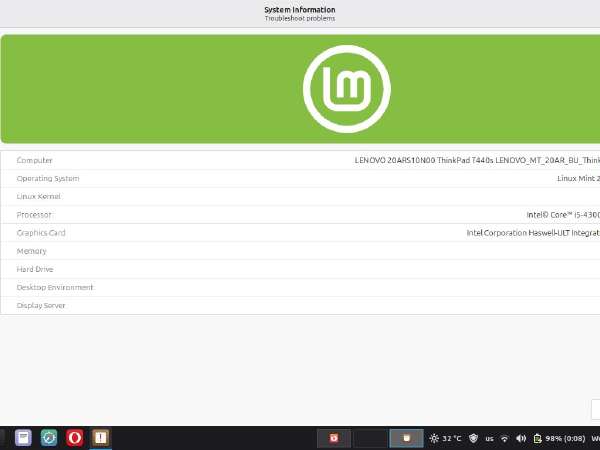Select the Desktop Environment row label

tap(55, 287)
